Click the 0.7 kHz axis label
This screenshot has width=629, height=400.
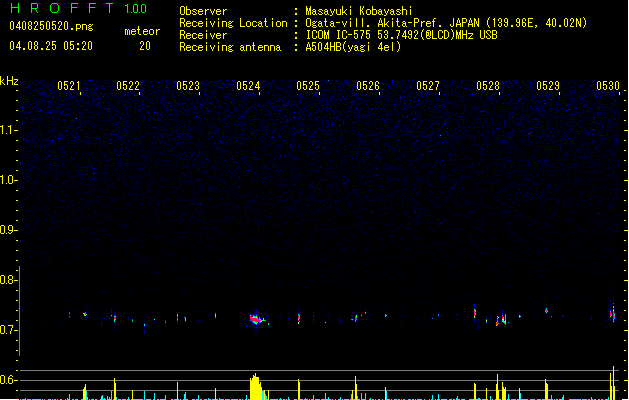pyautogui.click(x=8, y=330)
